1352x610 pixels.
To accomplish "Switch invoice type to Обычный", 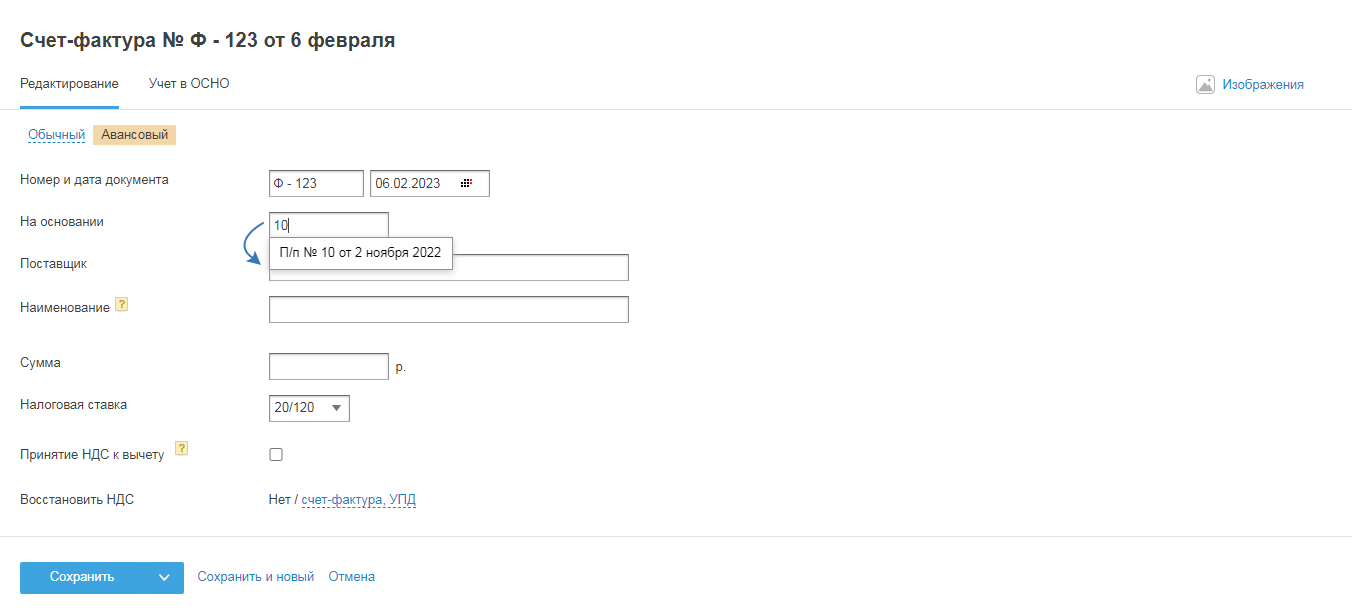I will pos(56,135).
